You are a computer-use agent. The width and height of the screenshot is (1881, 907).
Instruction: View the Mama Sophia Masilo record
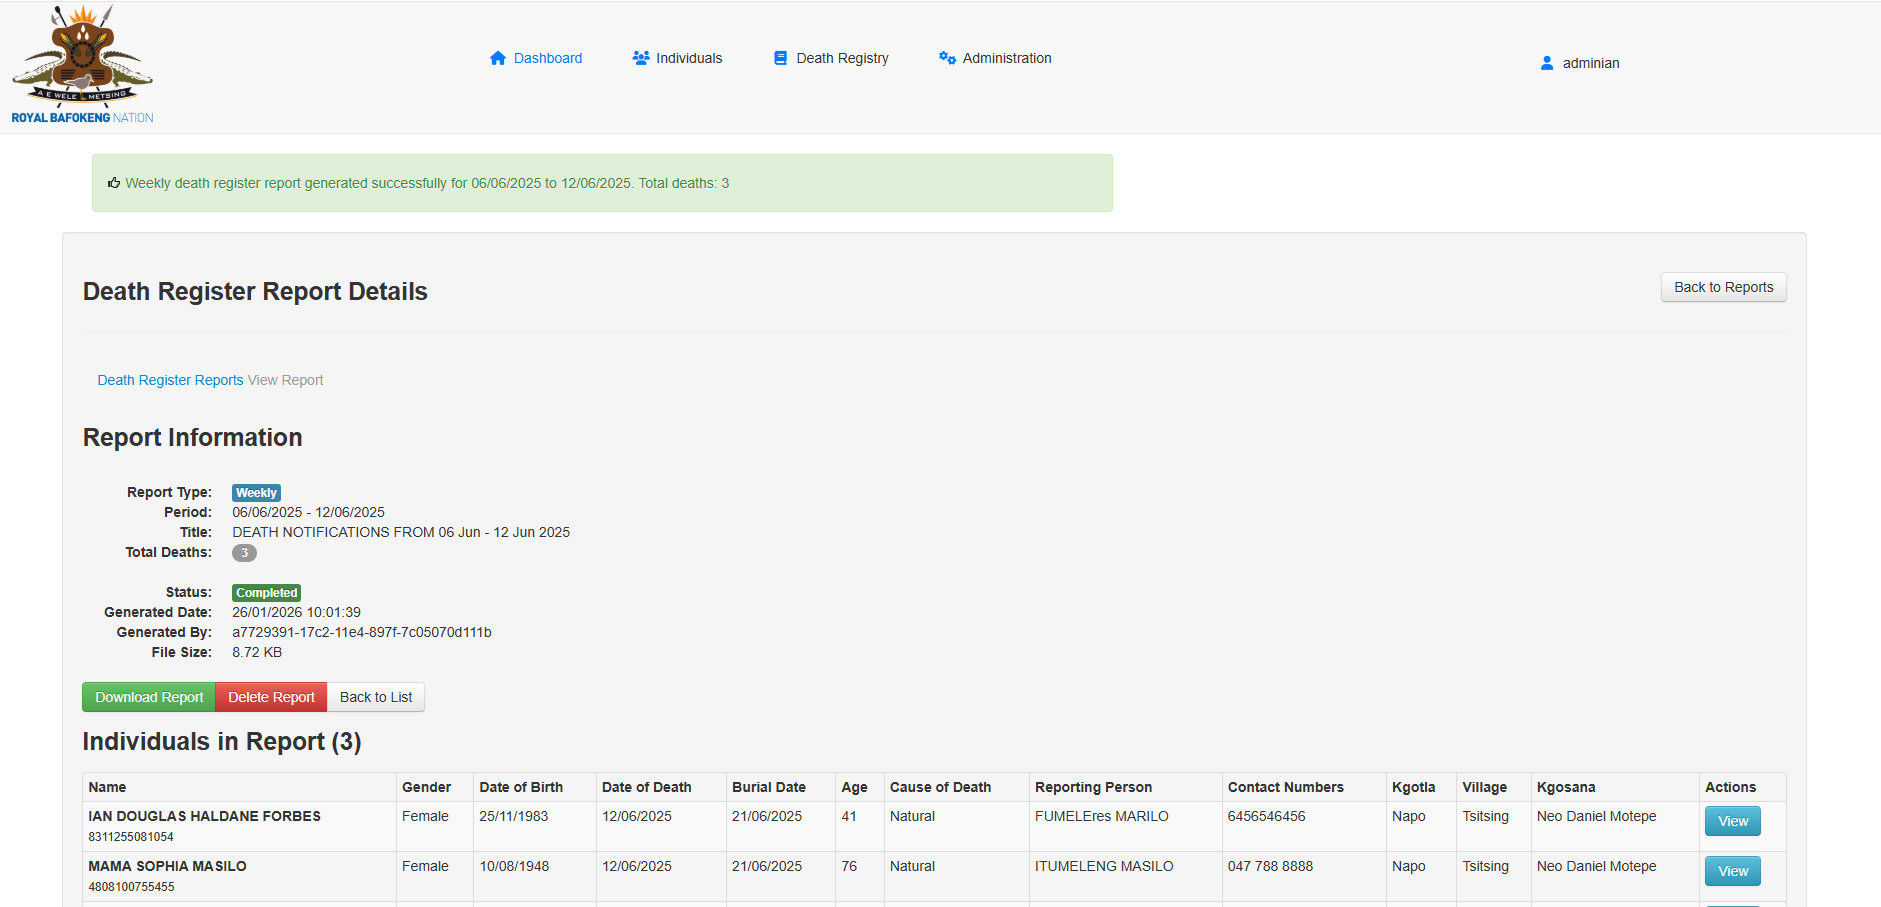(x=1732, y=871)
